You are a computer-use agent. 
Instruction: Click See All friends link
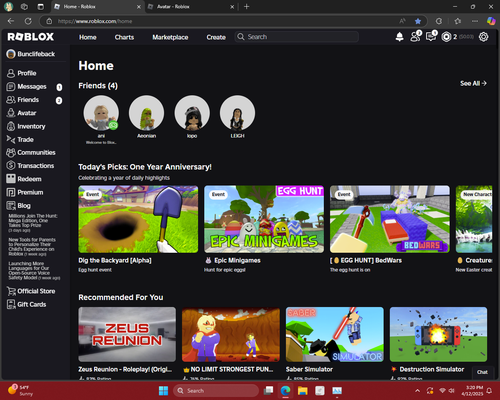point(473,83)
